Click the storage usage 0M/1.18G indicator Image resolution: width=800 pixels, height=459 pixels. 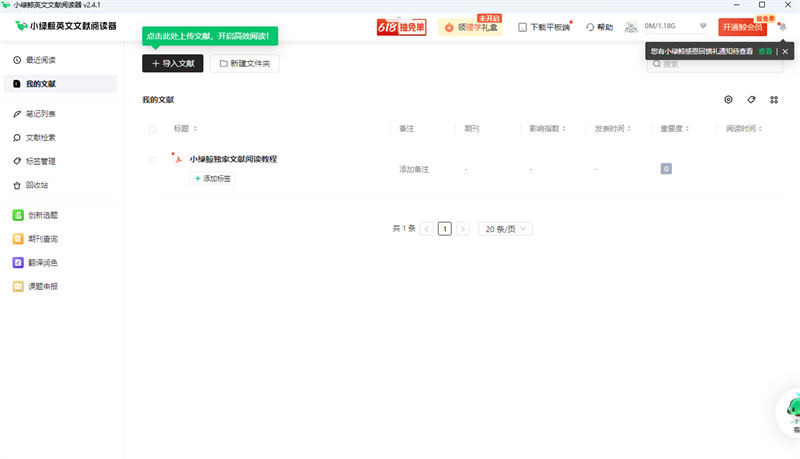click(660, 26)
